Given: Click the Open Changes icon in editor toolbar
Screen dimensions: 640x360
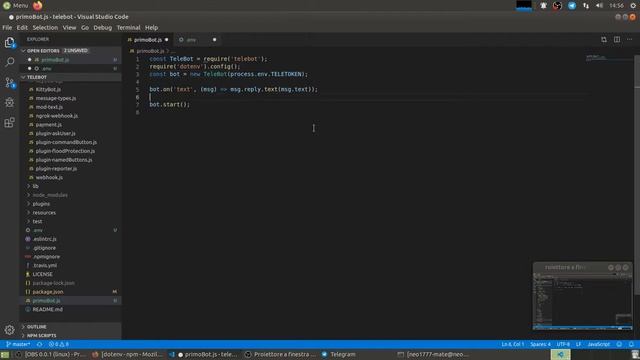Looking at the screenshot, I should (x=604, y=40).
